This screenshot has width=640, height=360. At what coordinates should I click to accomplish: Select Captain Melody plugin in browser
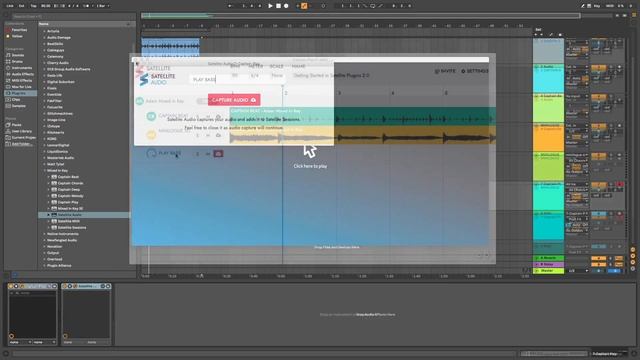(x=70, y=196)
